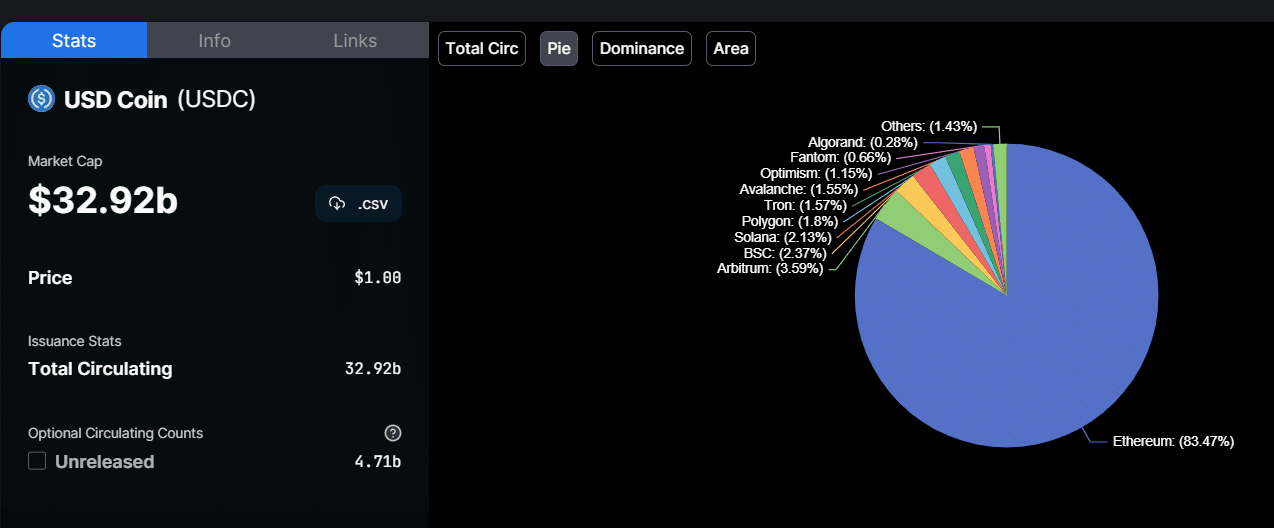Click the Optimism (1.15%) label
This screenshot has width=1274, height=528.
(x=815, y=173)
